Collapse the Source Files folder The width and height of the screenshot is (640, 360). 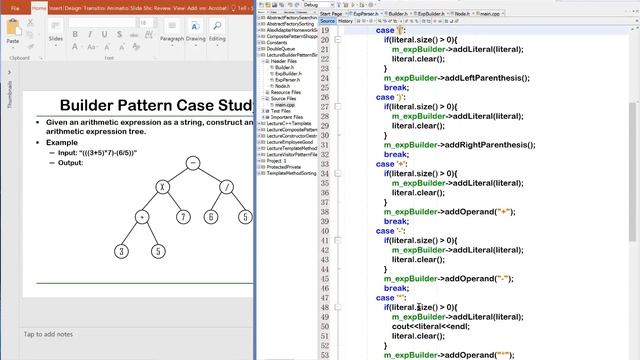264,99
